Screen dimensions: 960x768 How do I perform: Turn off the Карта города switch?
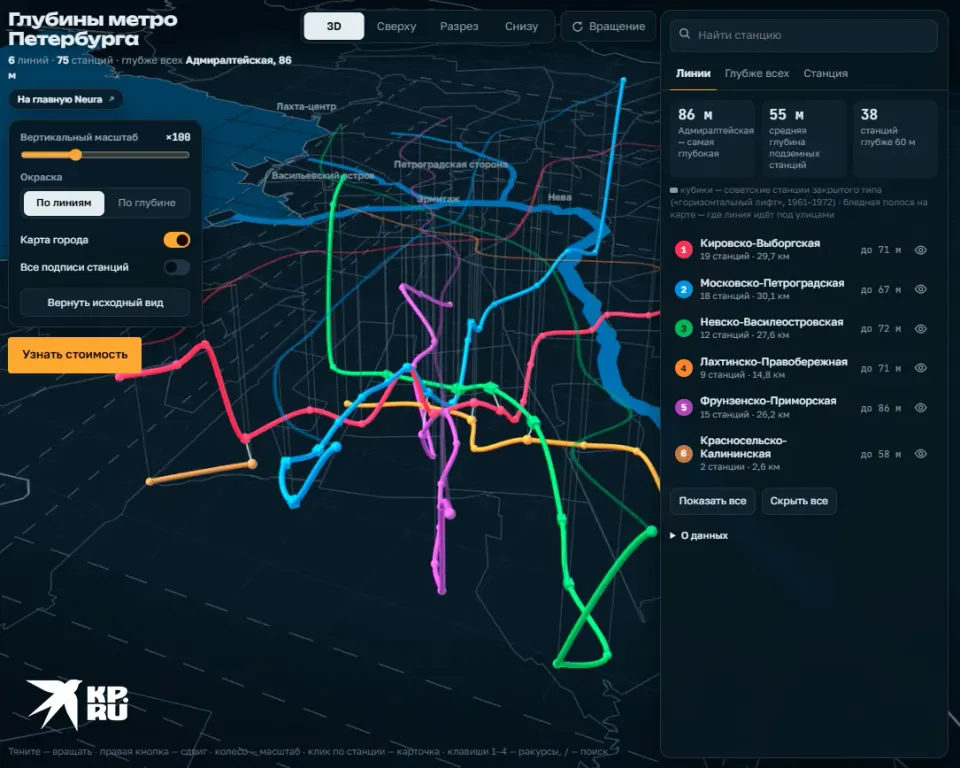176,240
